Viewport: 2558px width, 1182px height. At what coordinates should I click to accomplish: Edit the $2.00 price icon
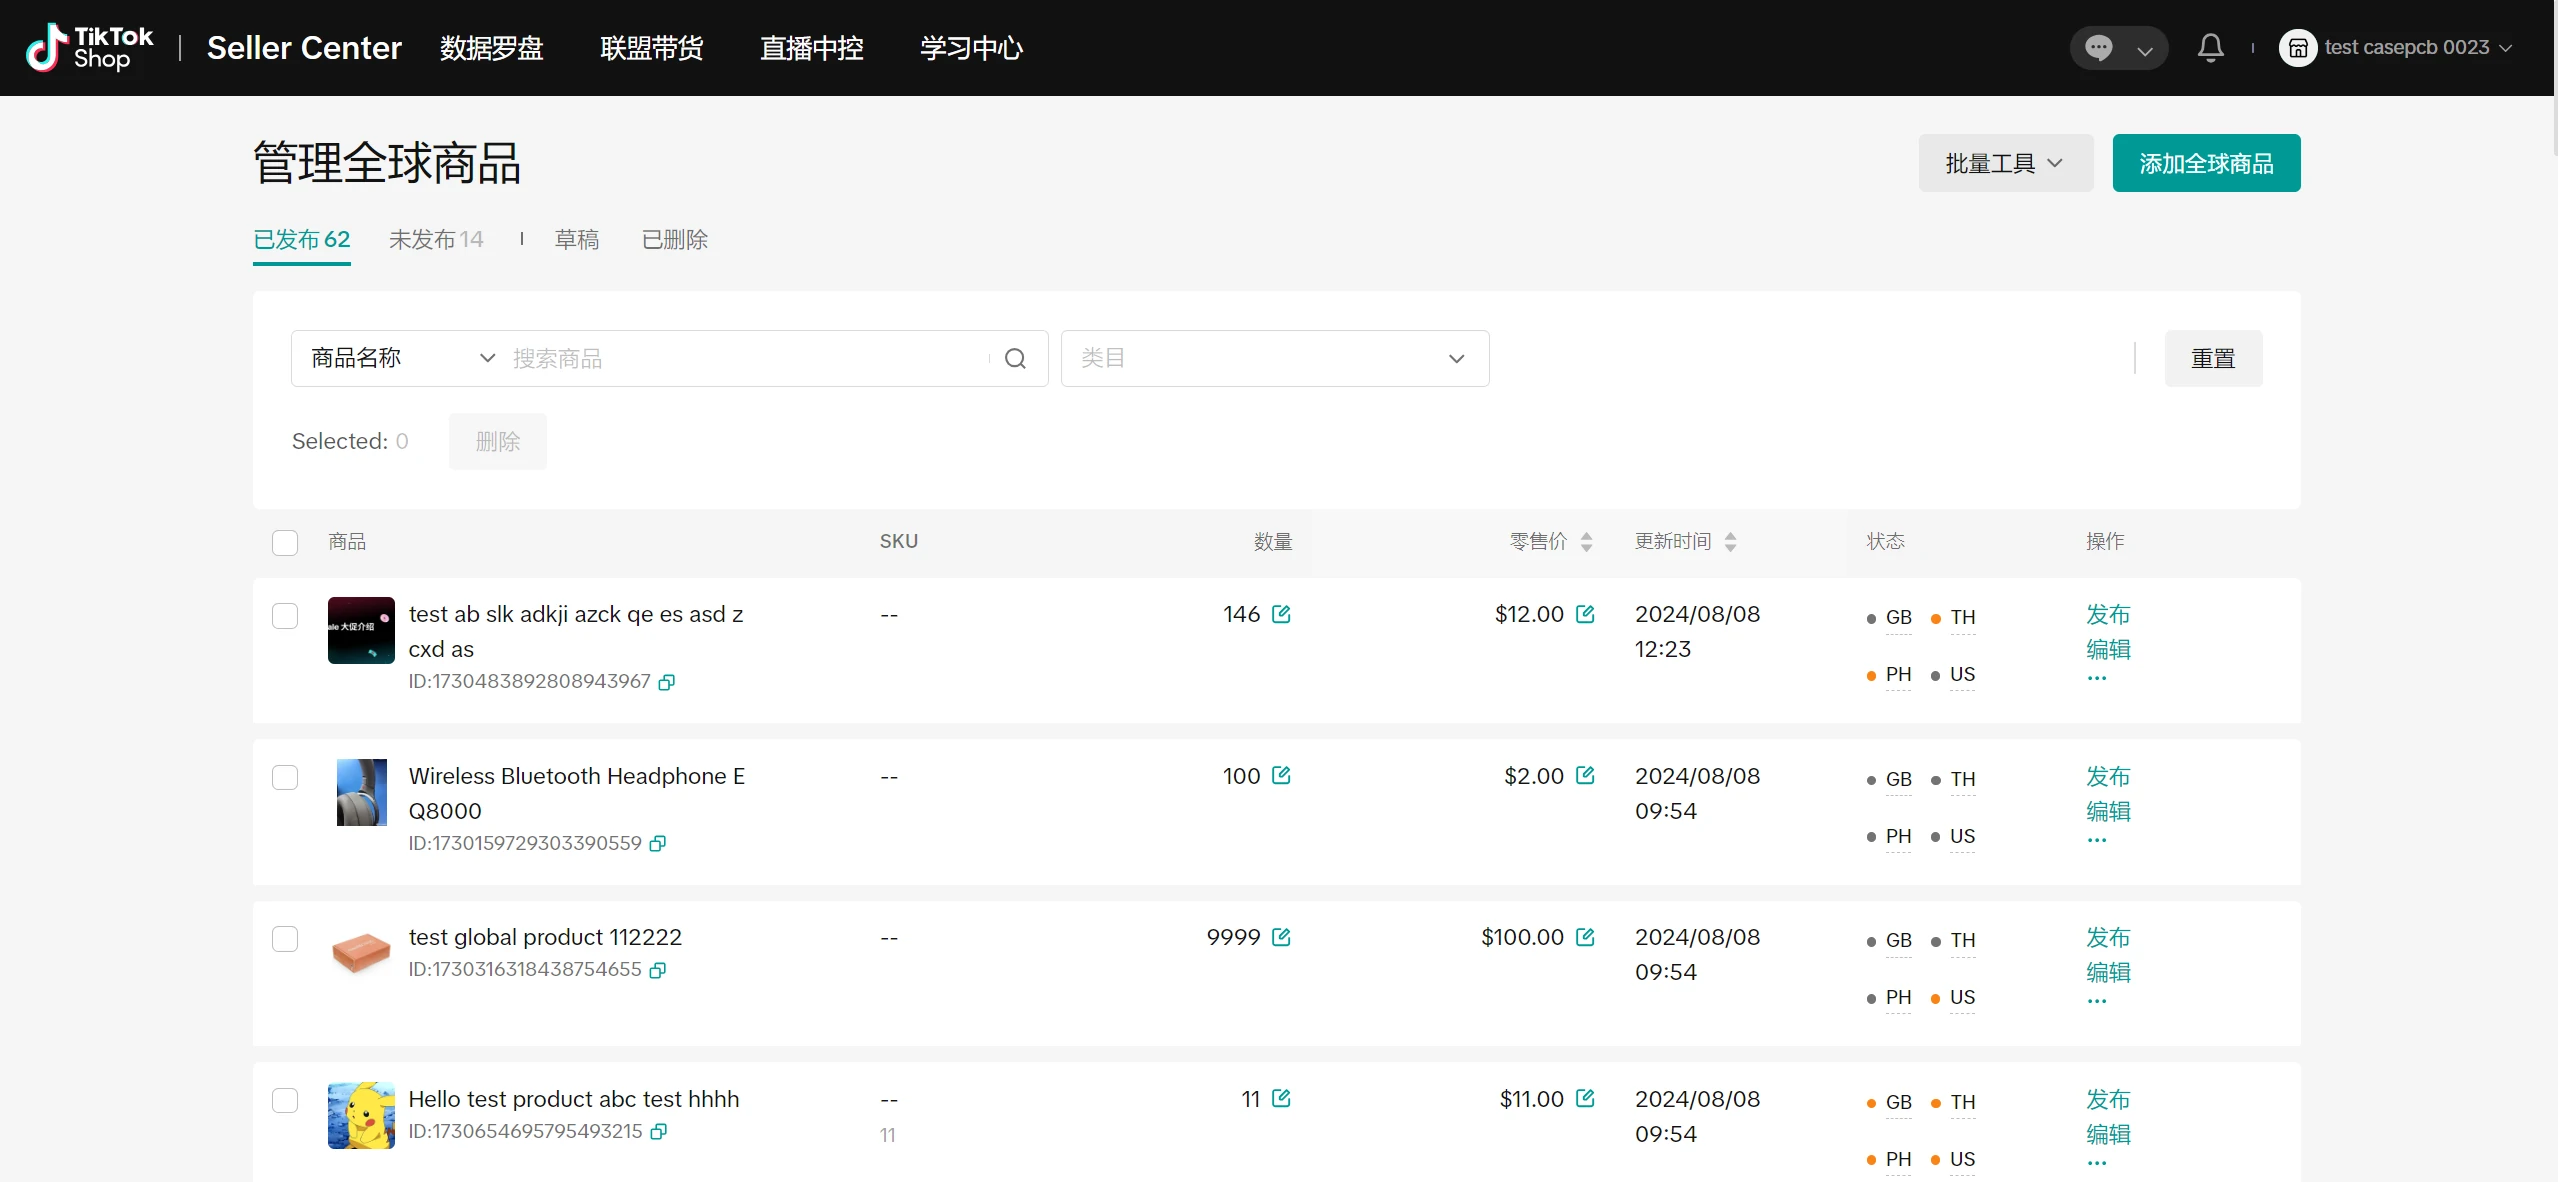click(1585, 776)
